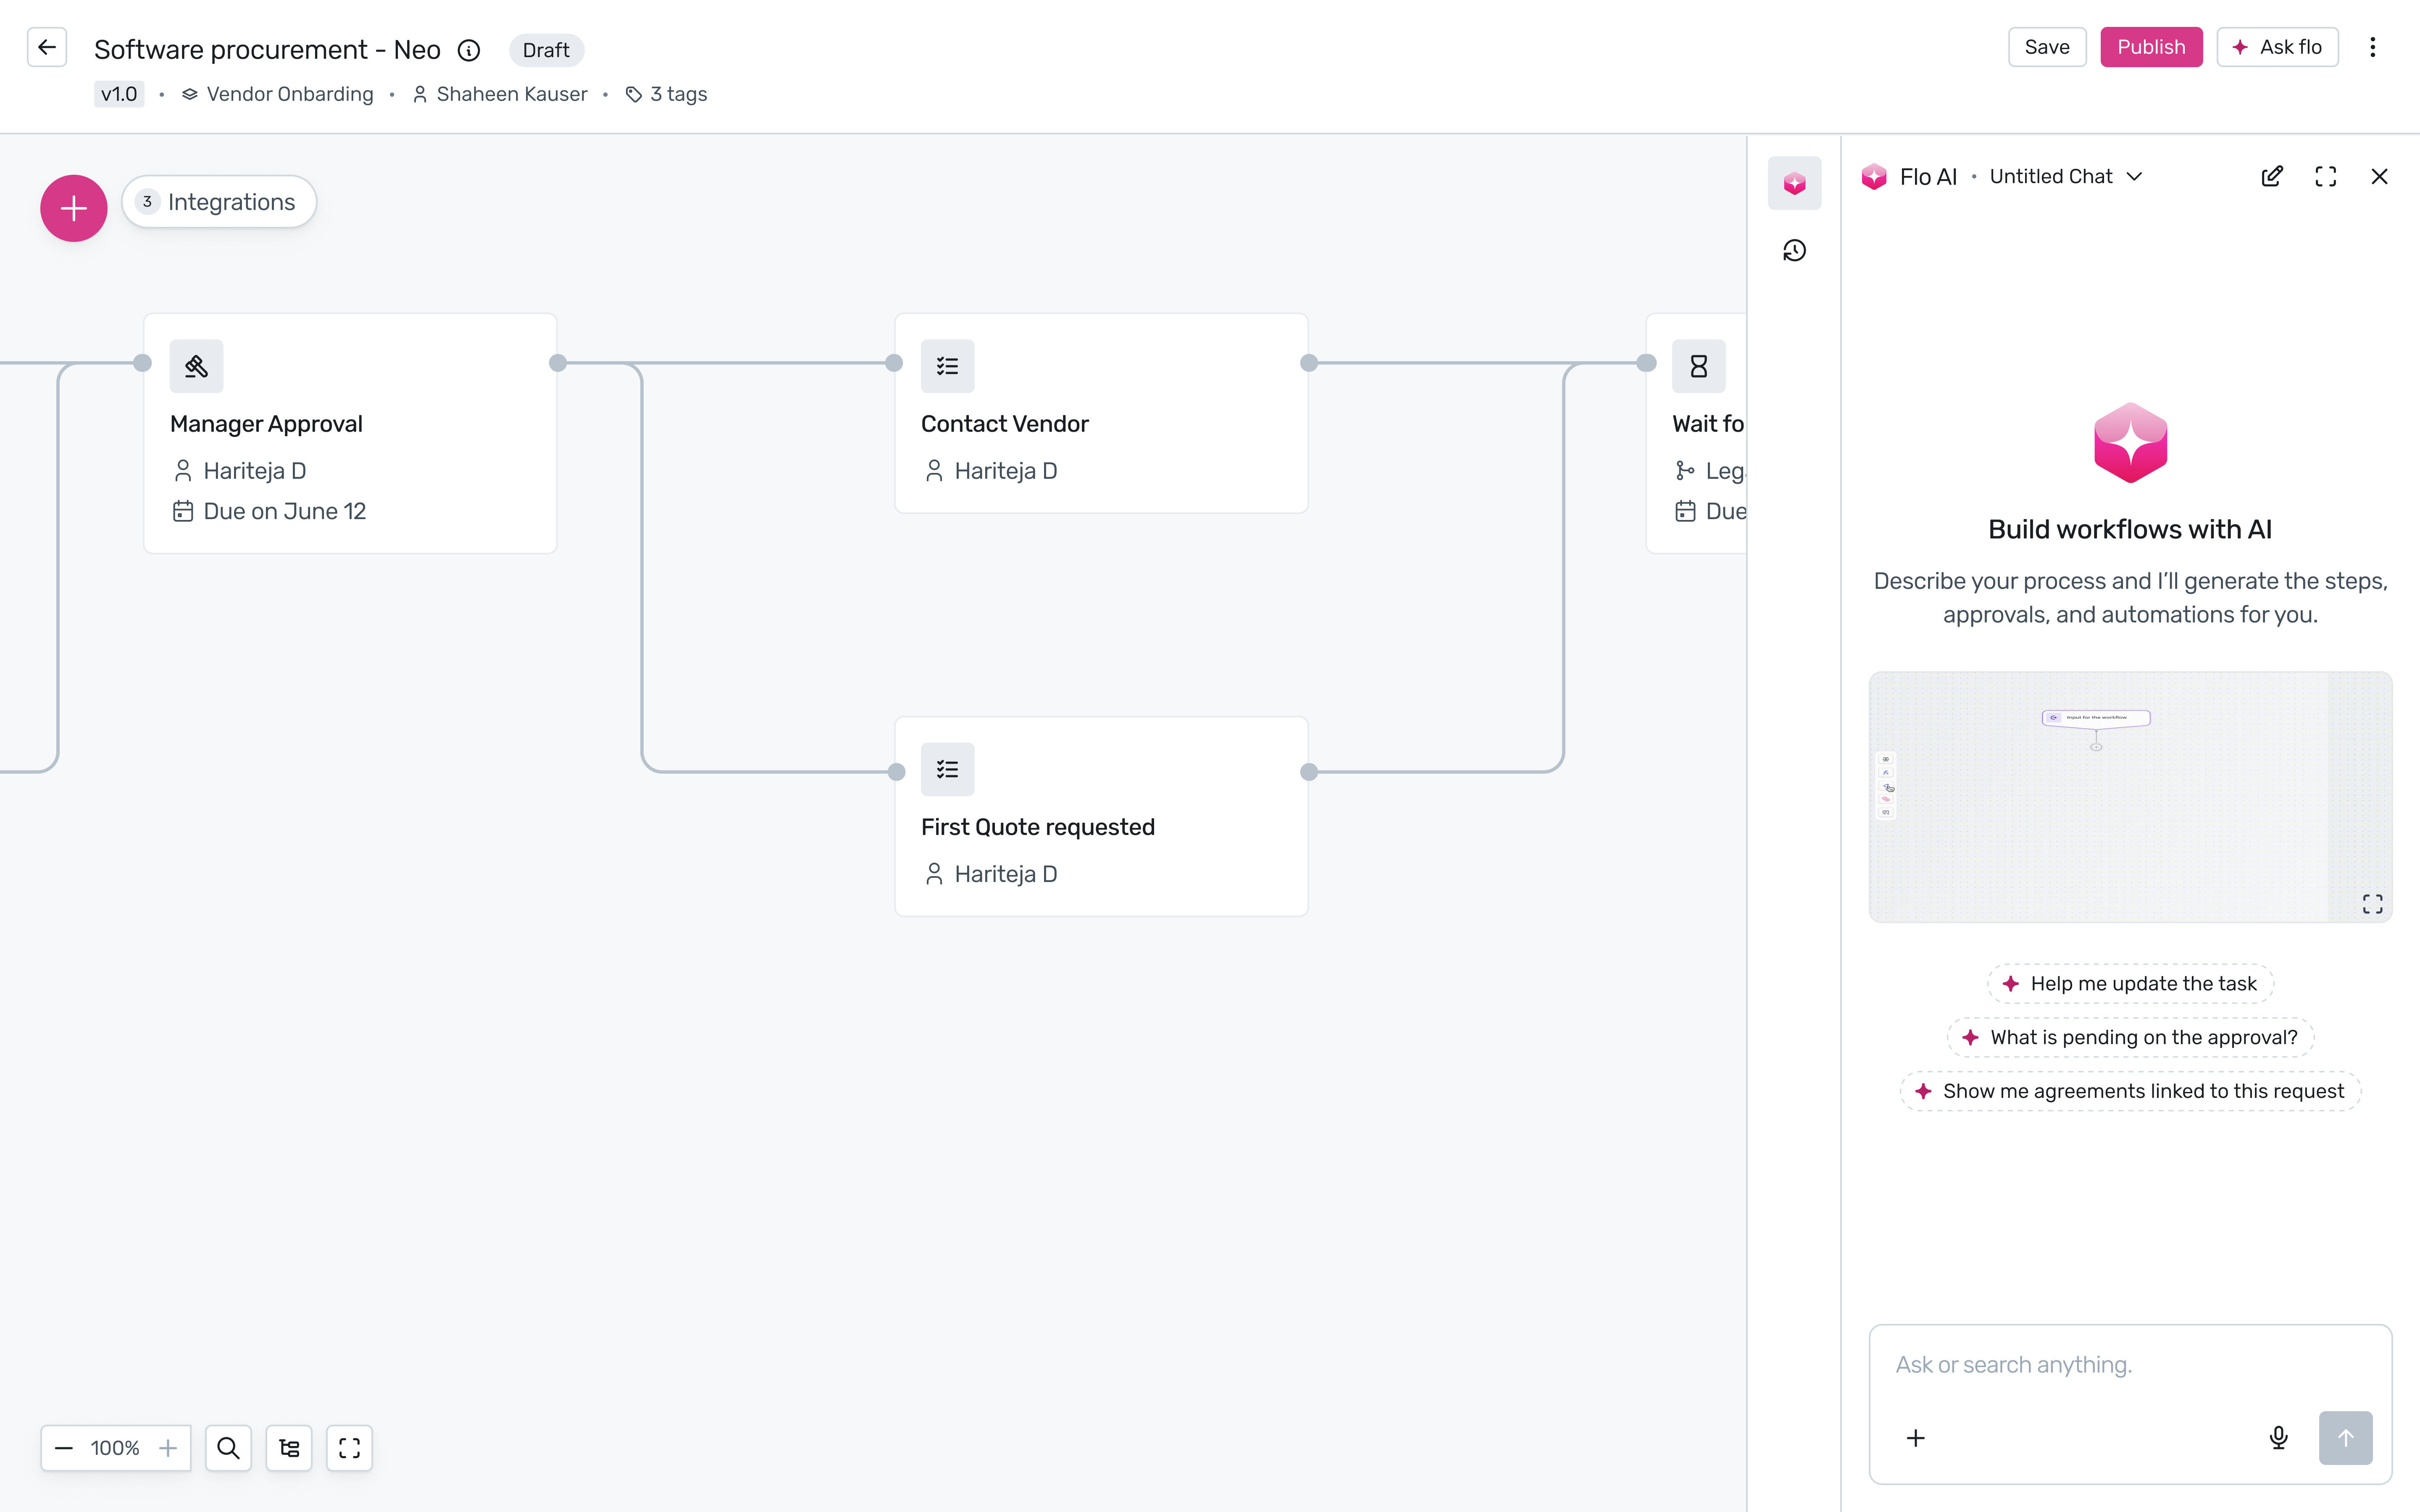Close the Flo AI panel
The width and height of the screenshot is (2420, 1512).
2379,177
